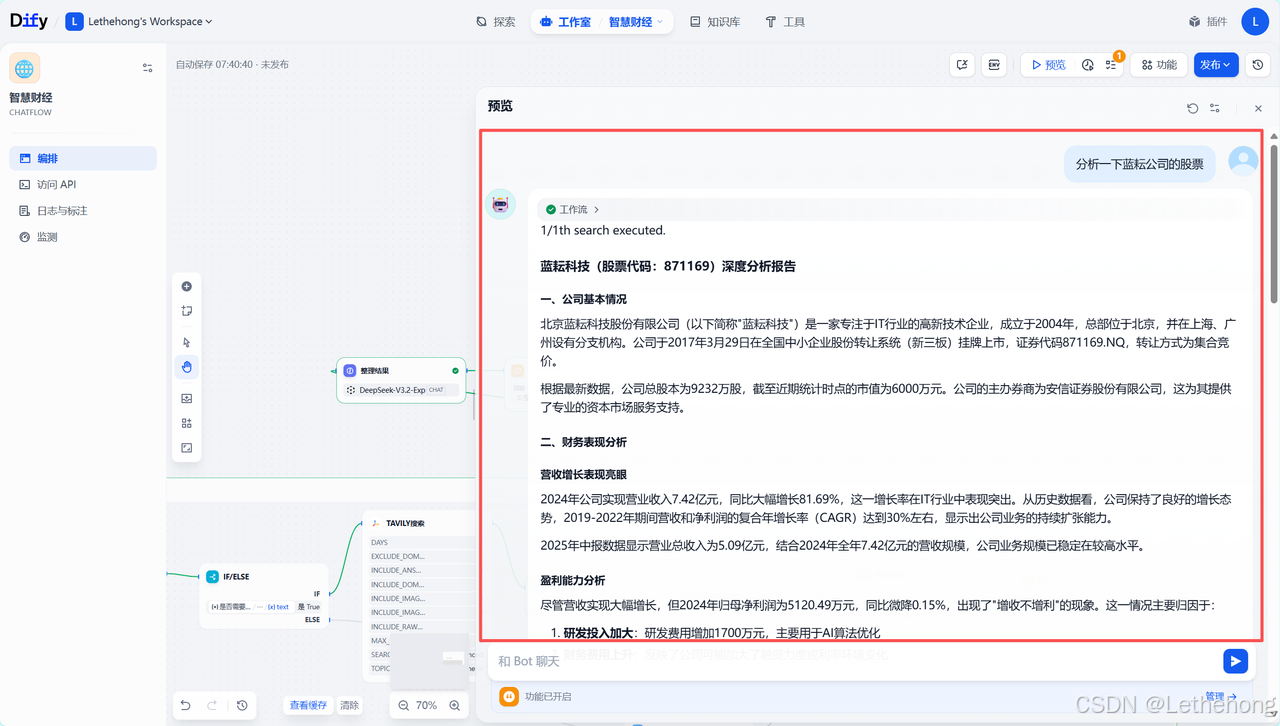Screen dimensions: 1280x726
Task: Click the export image icon in canvas toolbar
Action: (187, 398)
